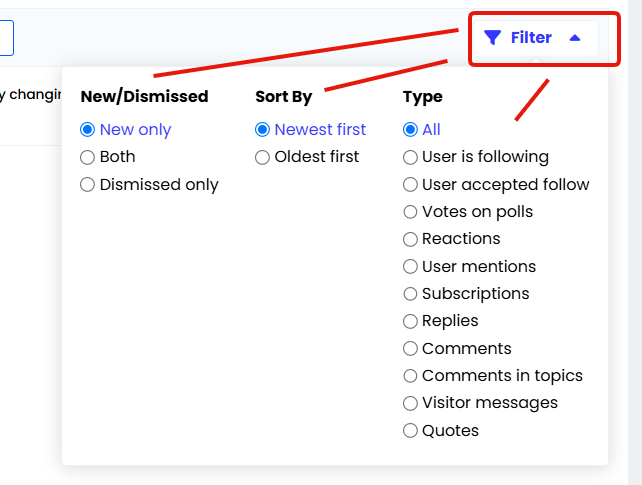
Task: Collapse the Filter dropdown arrow
Action: (575, 38)
